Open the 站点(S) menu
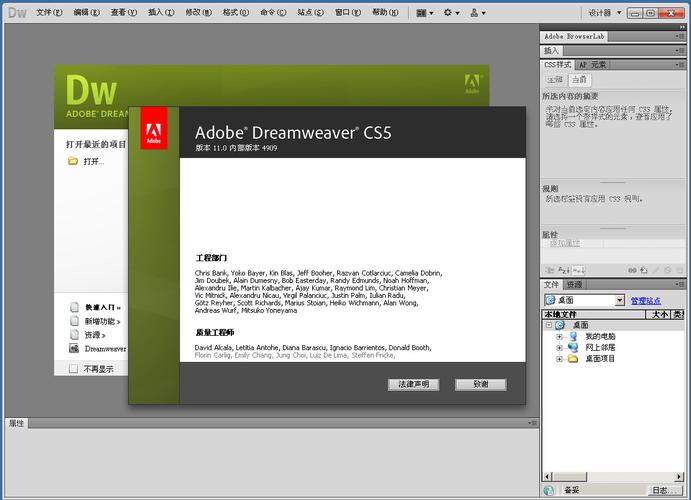The image size is (691, 500). (x=311, y=13)
